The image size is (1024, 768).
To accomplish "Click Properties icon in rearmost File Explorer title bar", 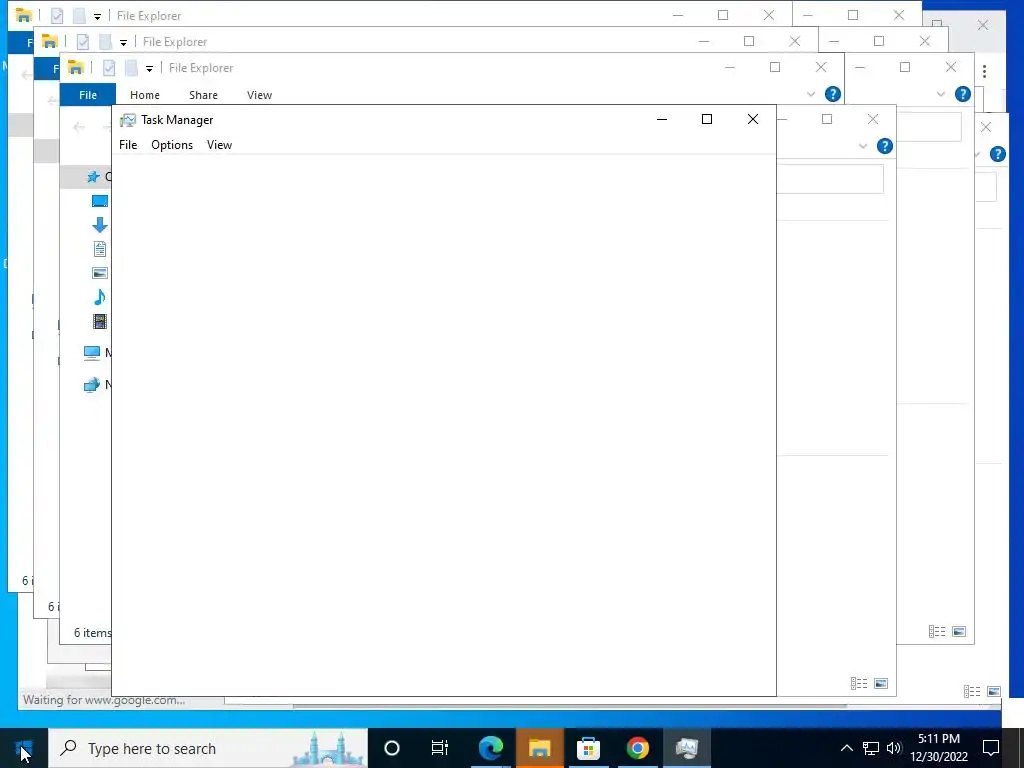I will point(57,16).
